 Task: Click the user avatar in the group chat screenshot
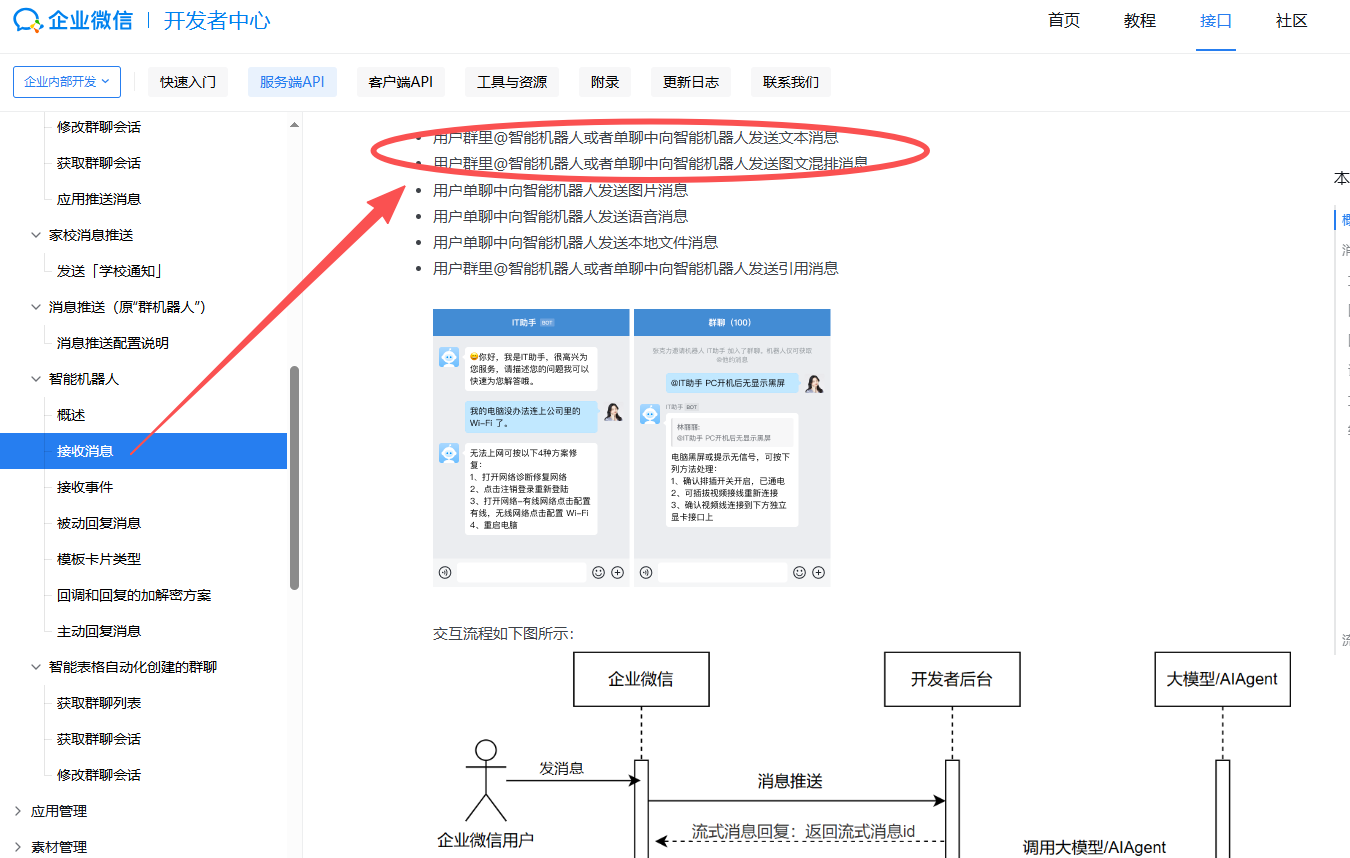click(814, 382)
